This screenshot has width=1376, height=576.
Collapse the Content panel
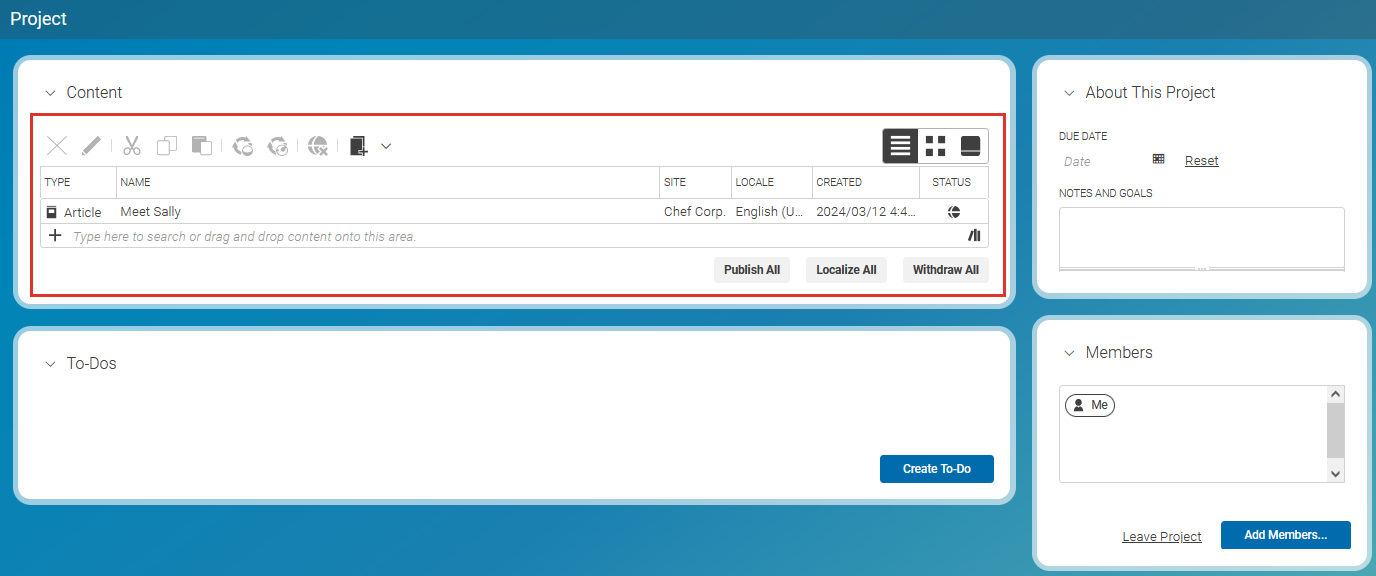point(50,93)
